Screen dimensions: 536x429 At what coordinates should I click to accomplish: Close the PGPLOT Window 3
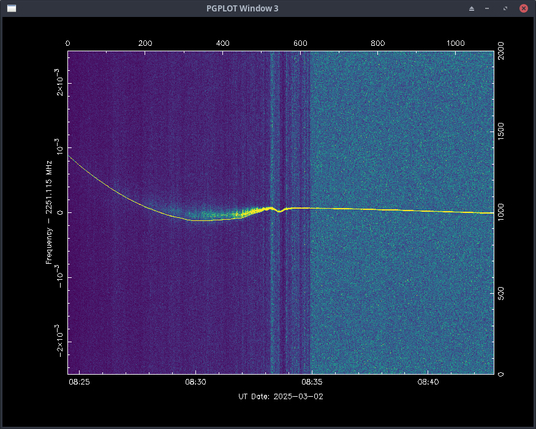point(523,9)
